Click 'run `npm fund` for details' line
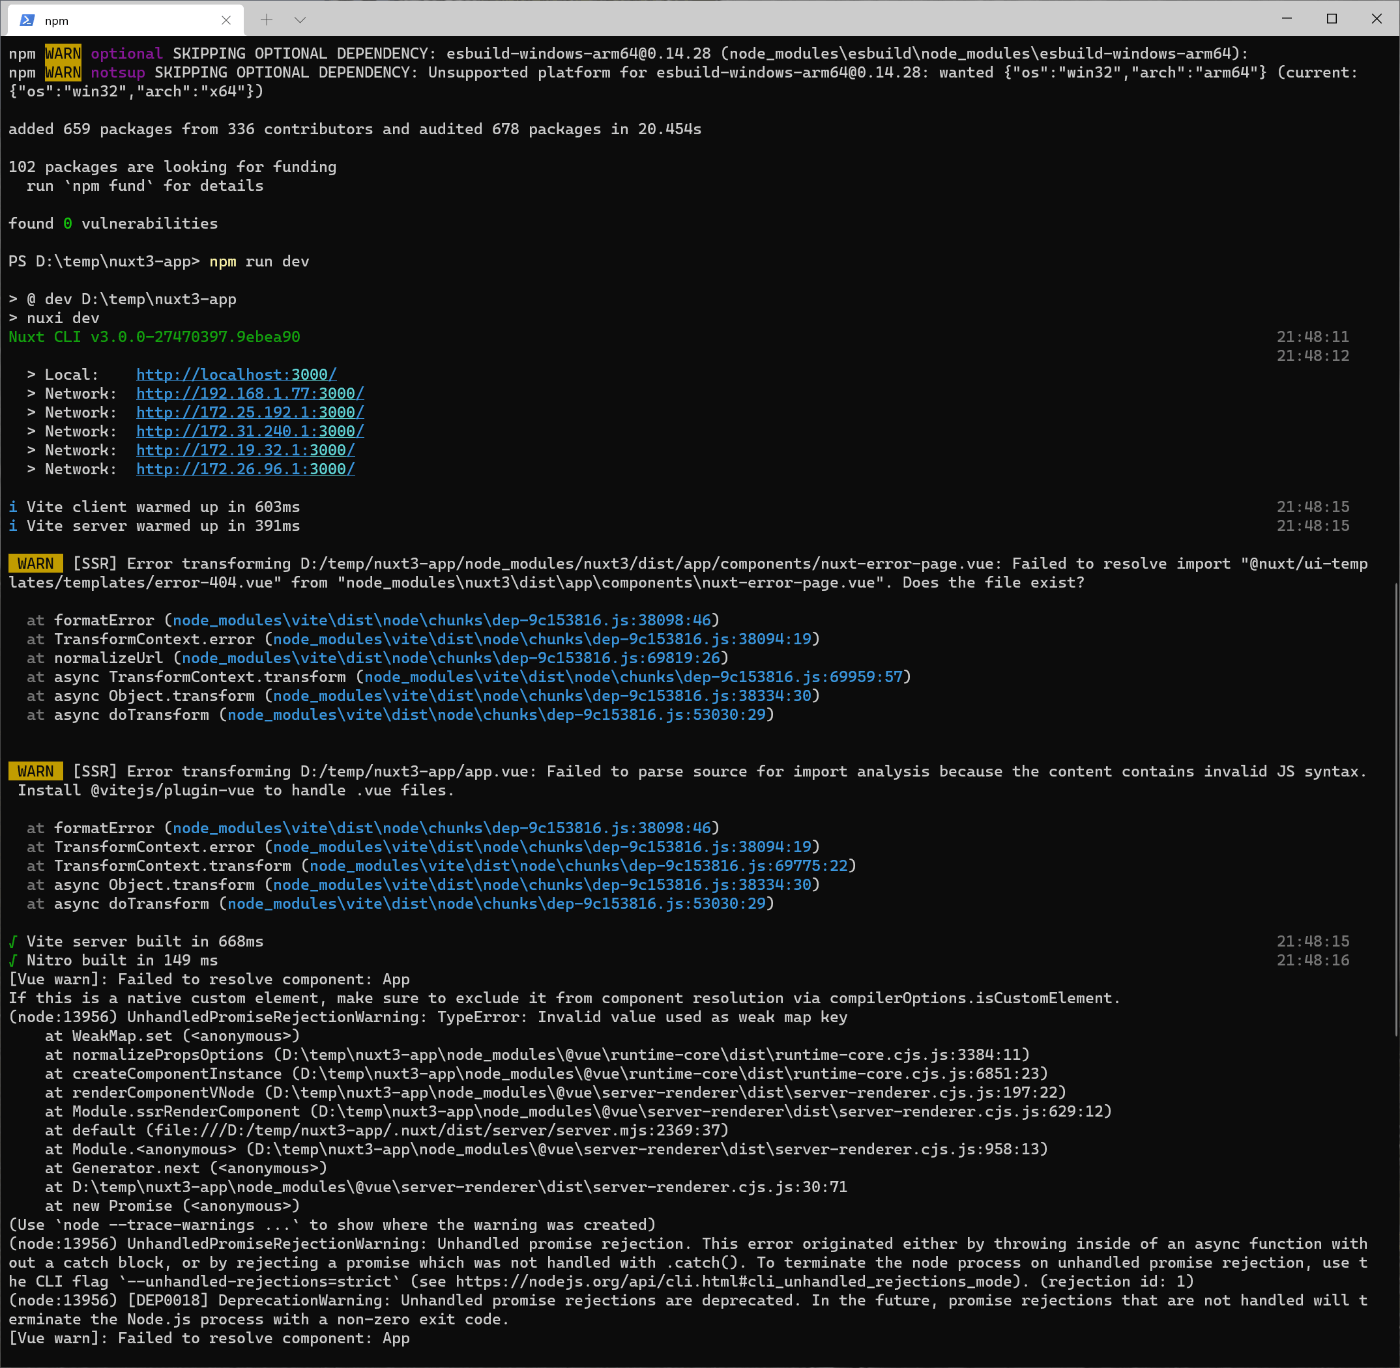This screenshot has height=1368, width=1400. click(145, 186)
